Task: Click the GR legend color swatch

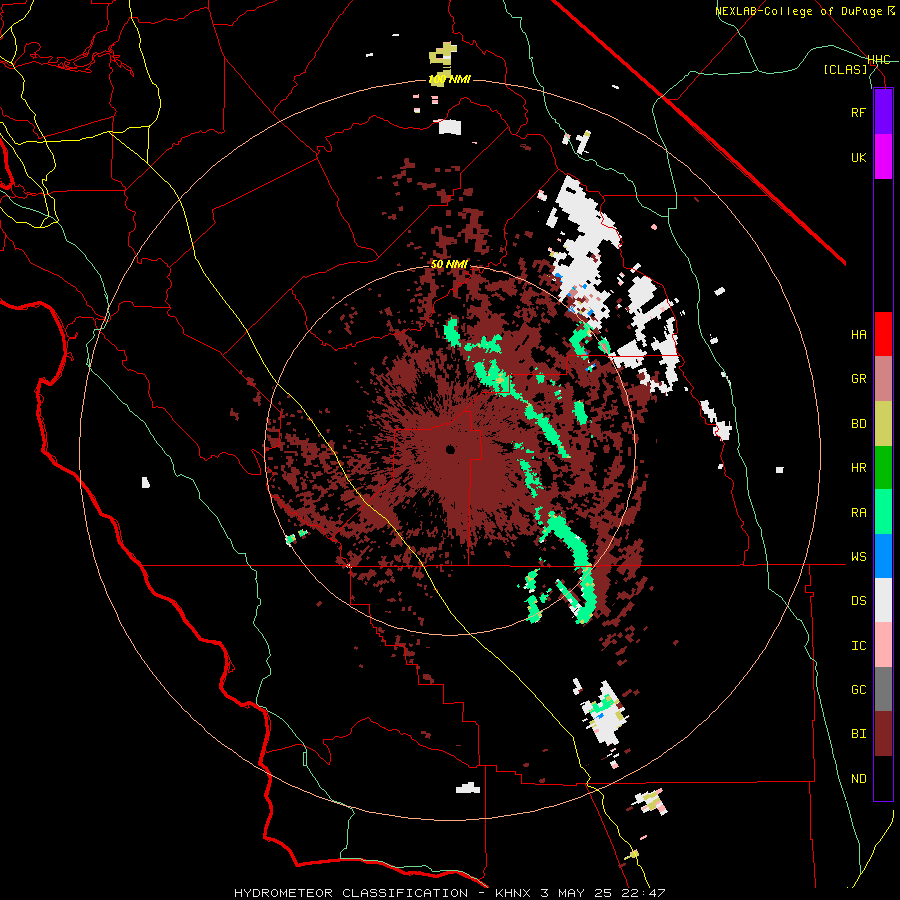Action: coord(883,379)
